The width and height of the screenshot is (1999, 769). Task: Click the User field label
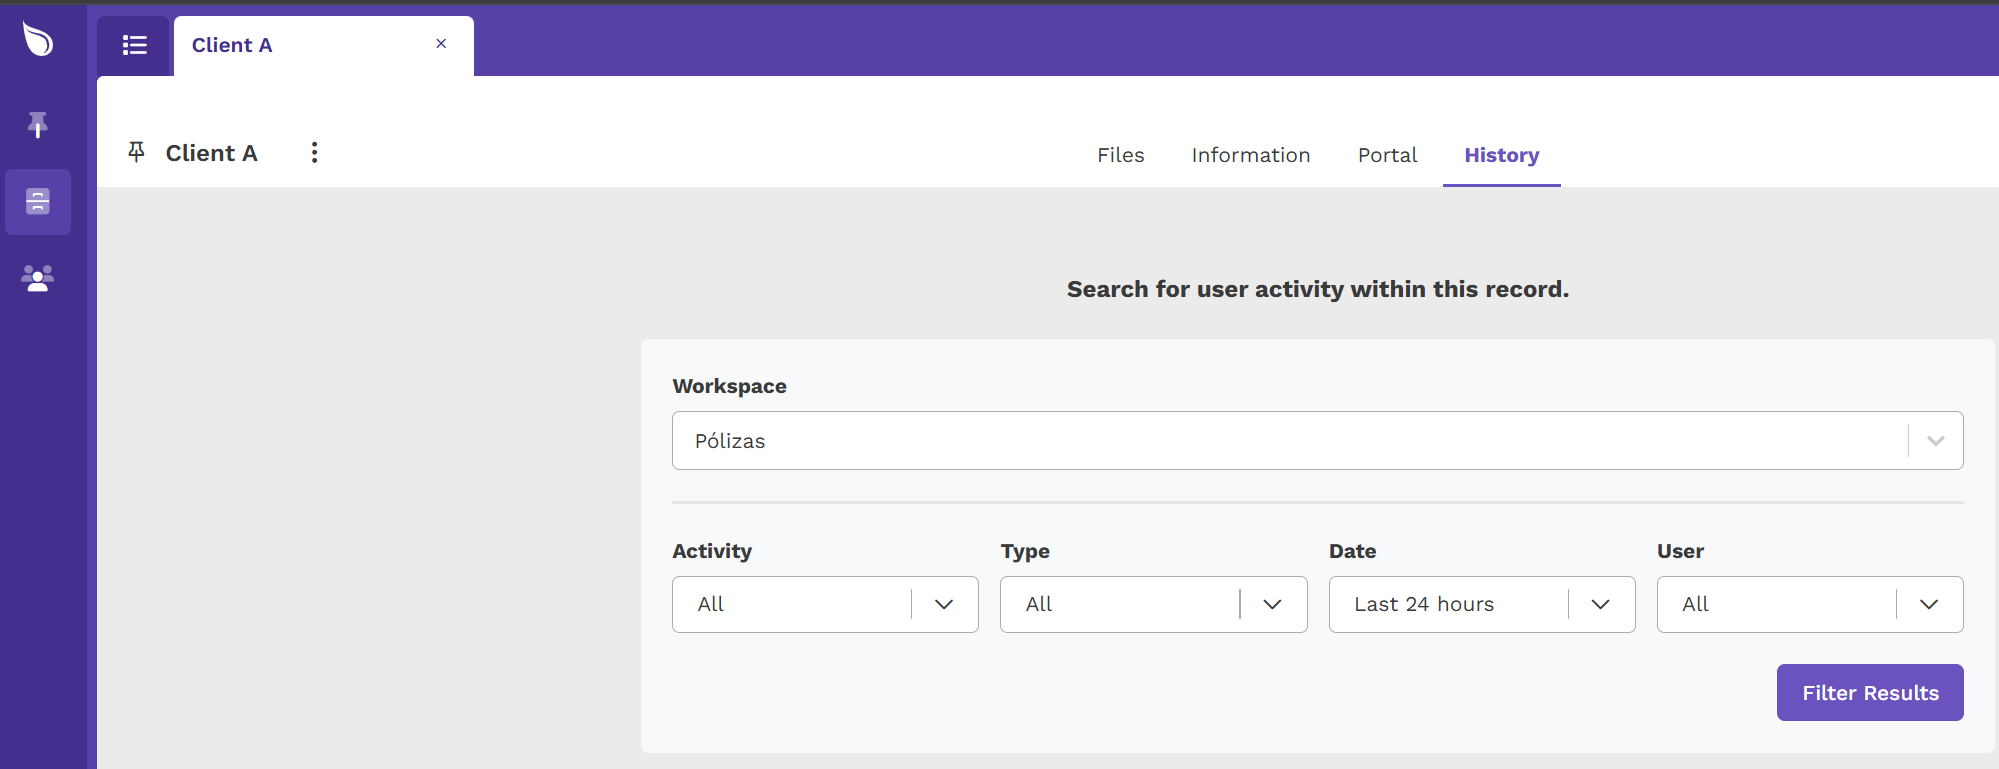click(x=1680, y=551)
